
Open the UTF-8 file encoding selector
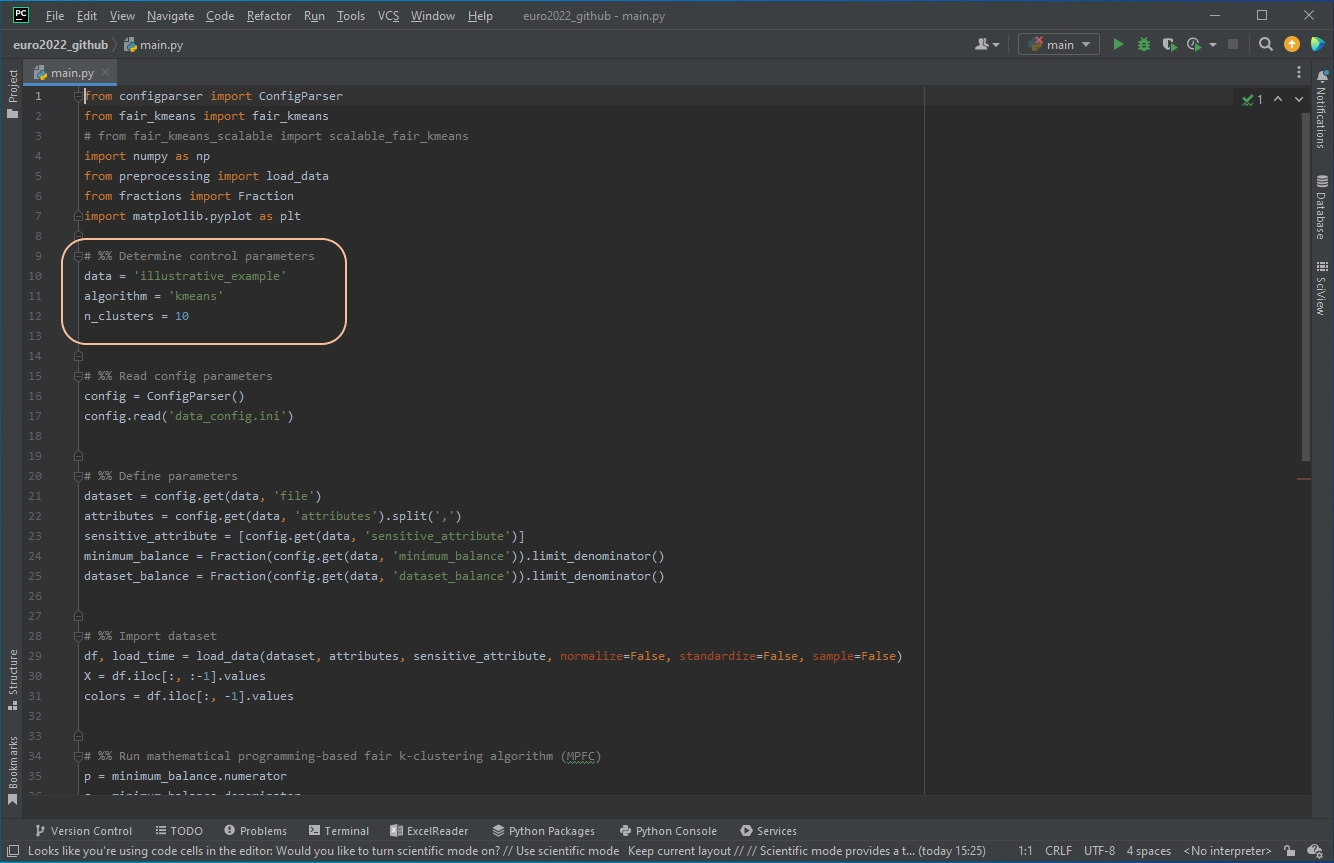[x=1100, y=851]
